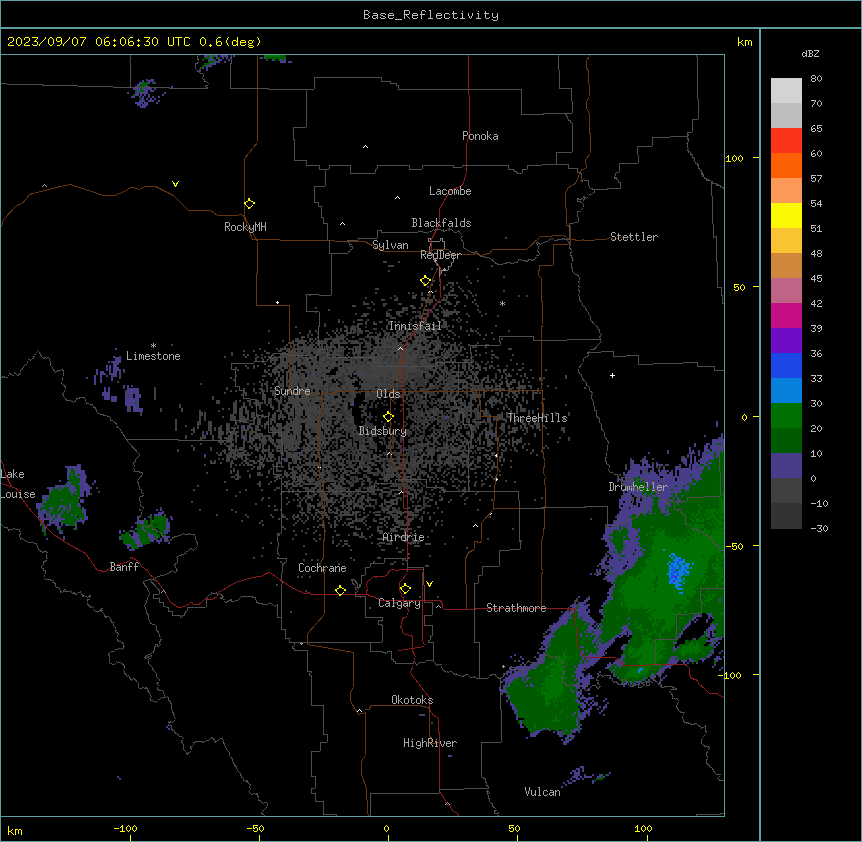
Task: Pick the royal blue legend swatch near 36
Action: tap(786, 365)
